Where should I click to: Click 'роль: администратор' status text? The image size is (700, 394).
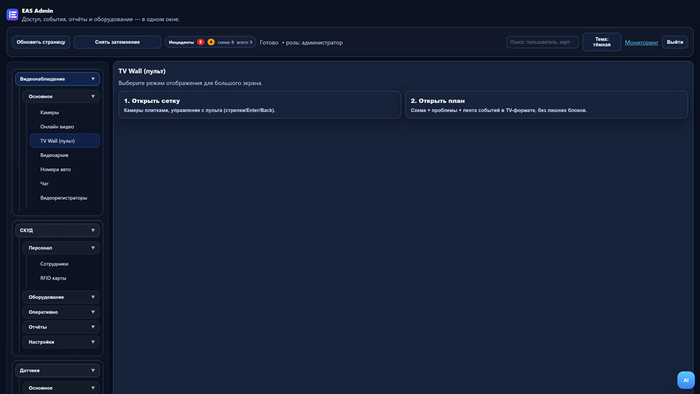tap(314, 43)
